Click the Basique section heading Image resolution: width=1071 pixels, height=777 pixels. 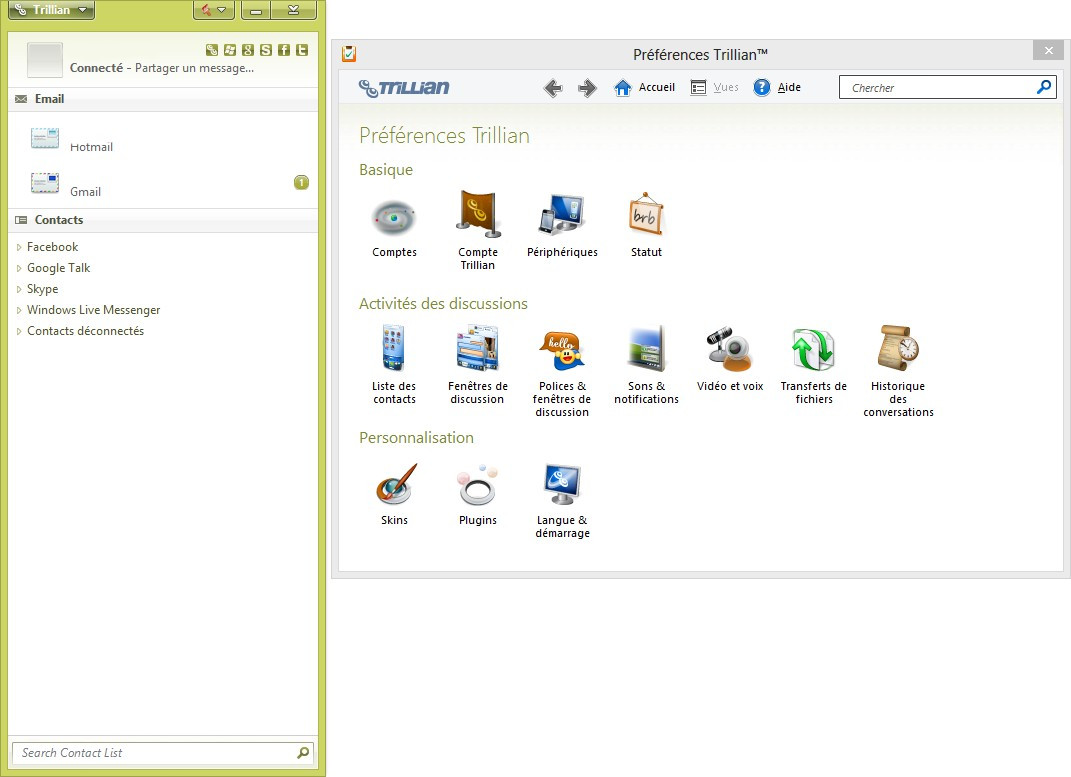click(386, 170)
